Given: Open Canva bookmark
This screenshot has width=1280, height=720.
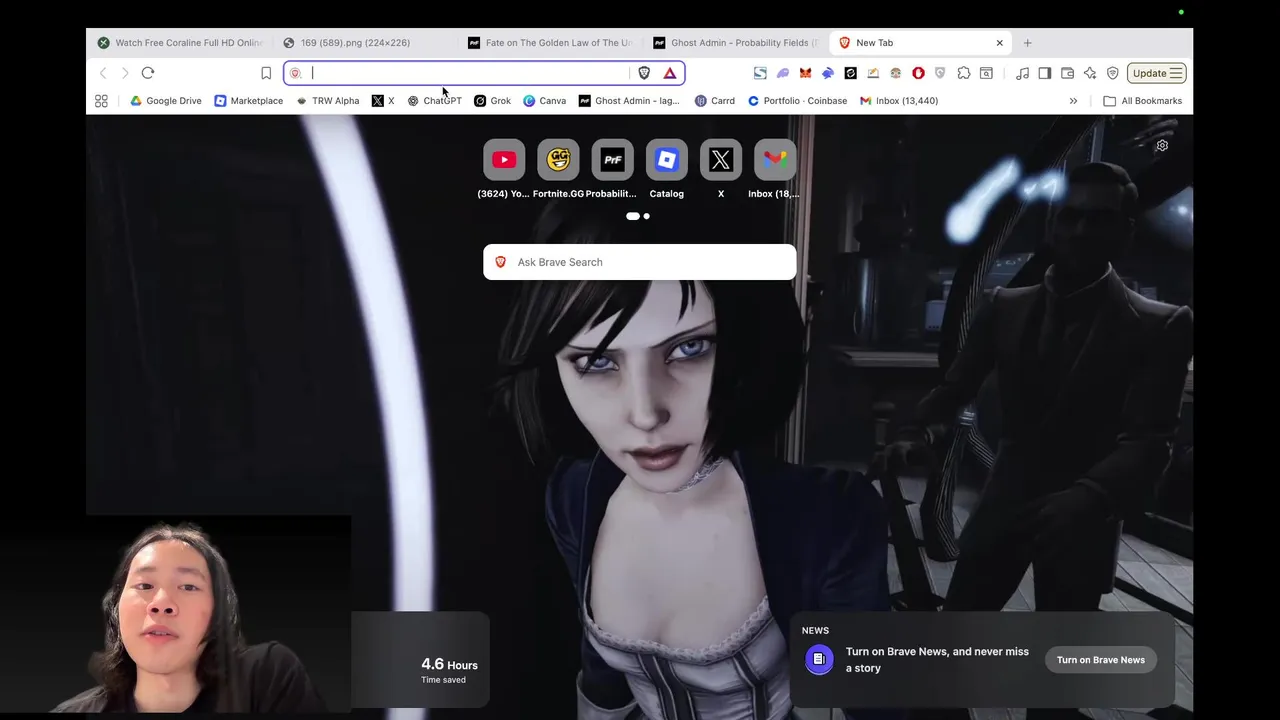Looking at the screenshot, I should pos(545,101).
